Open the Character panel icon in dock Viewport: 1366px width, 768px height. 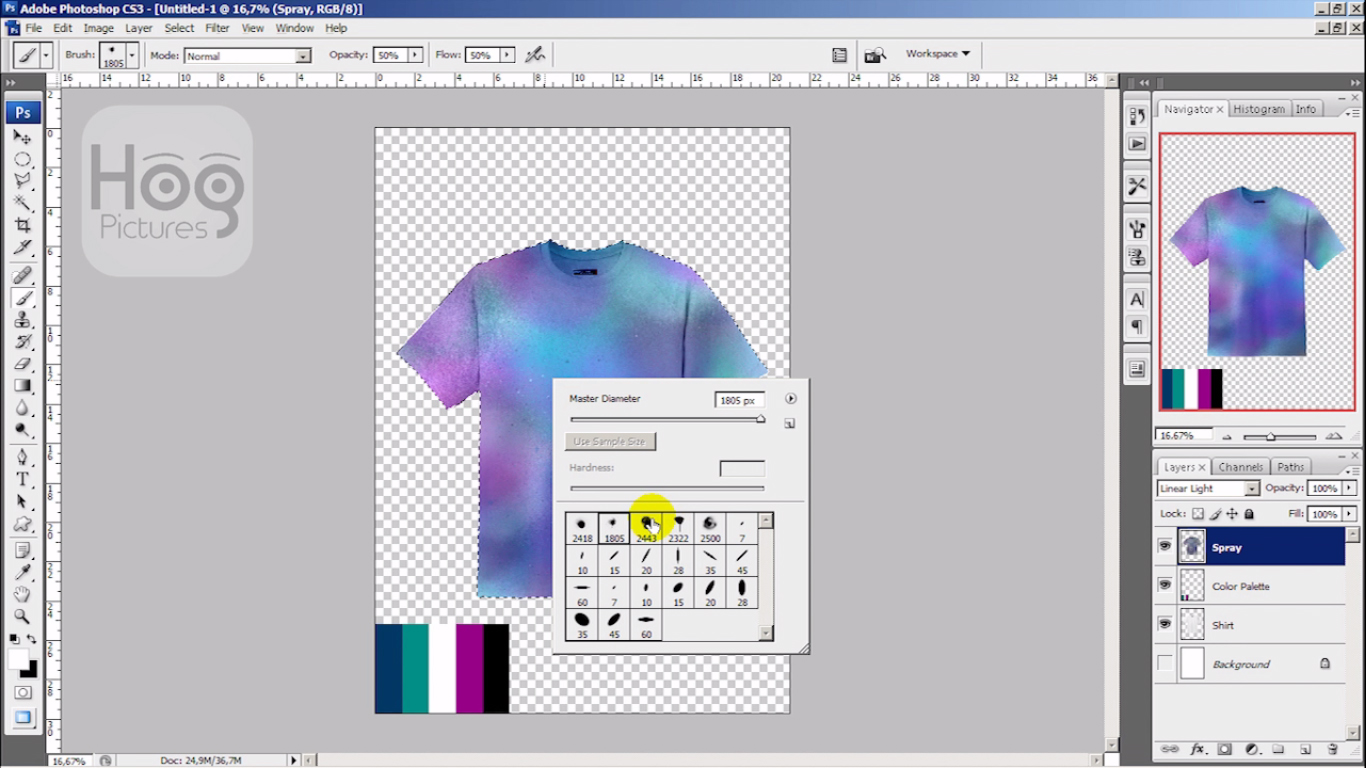click(x=1137, y=299)
